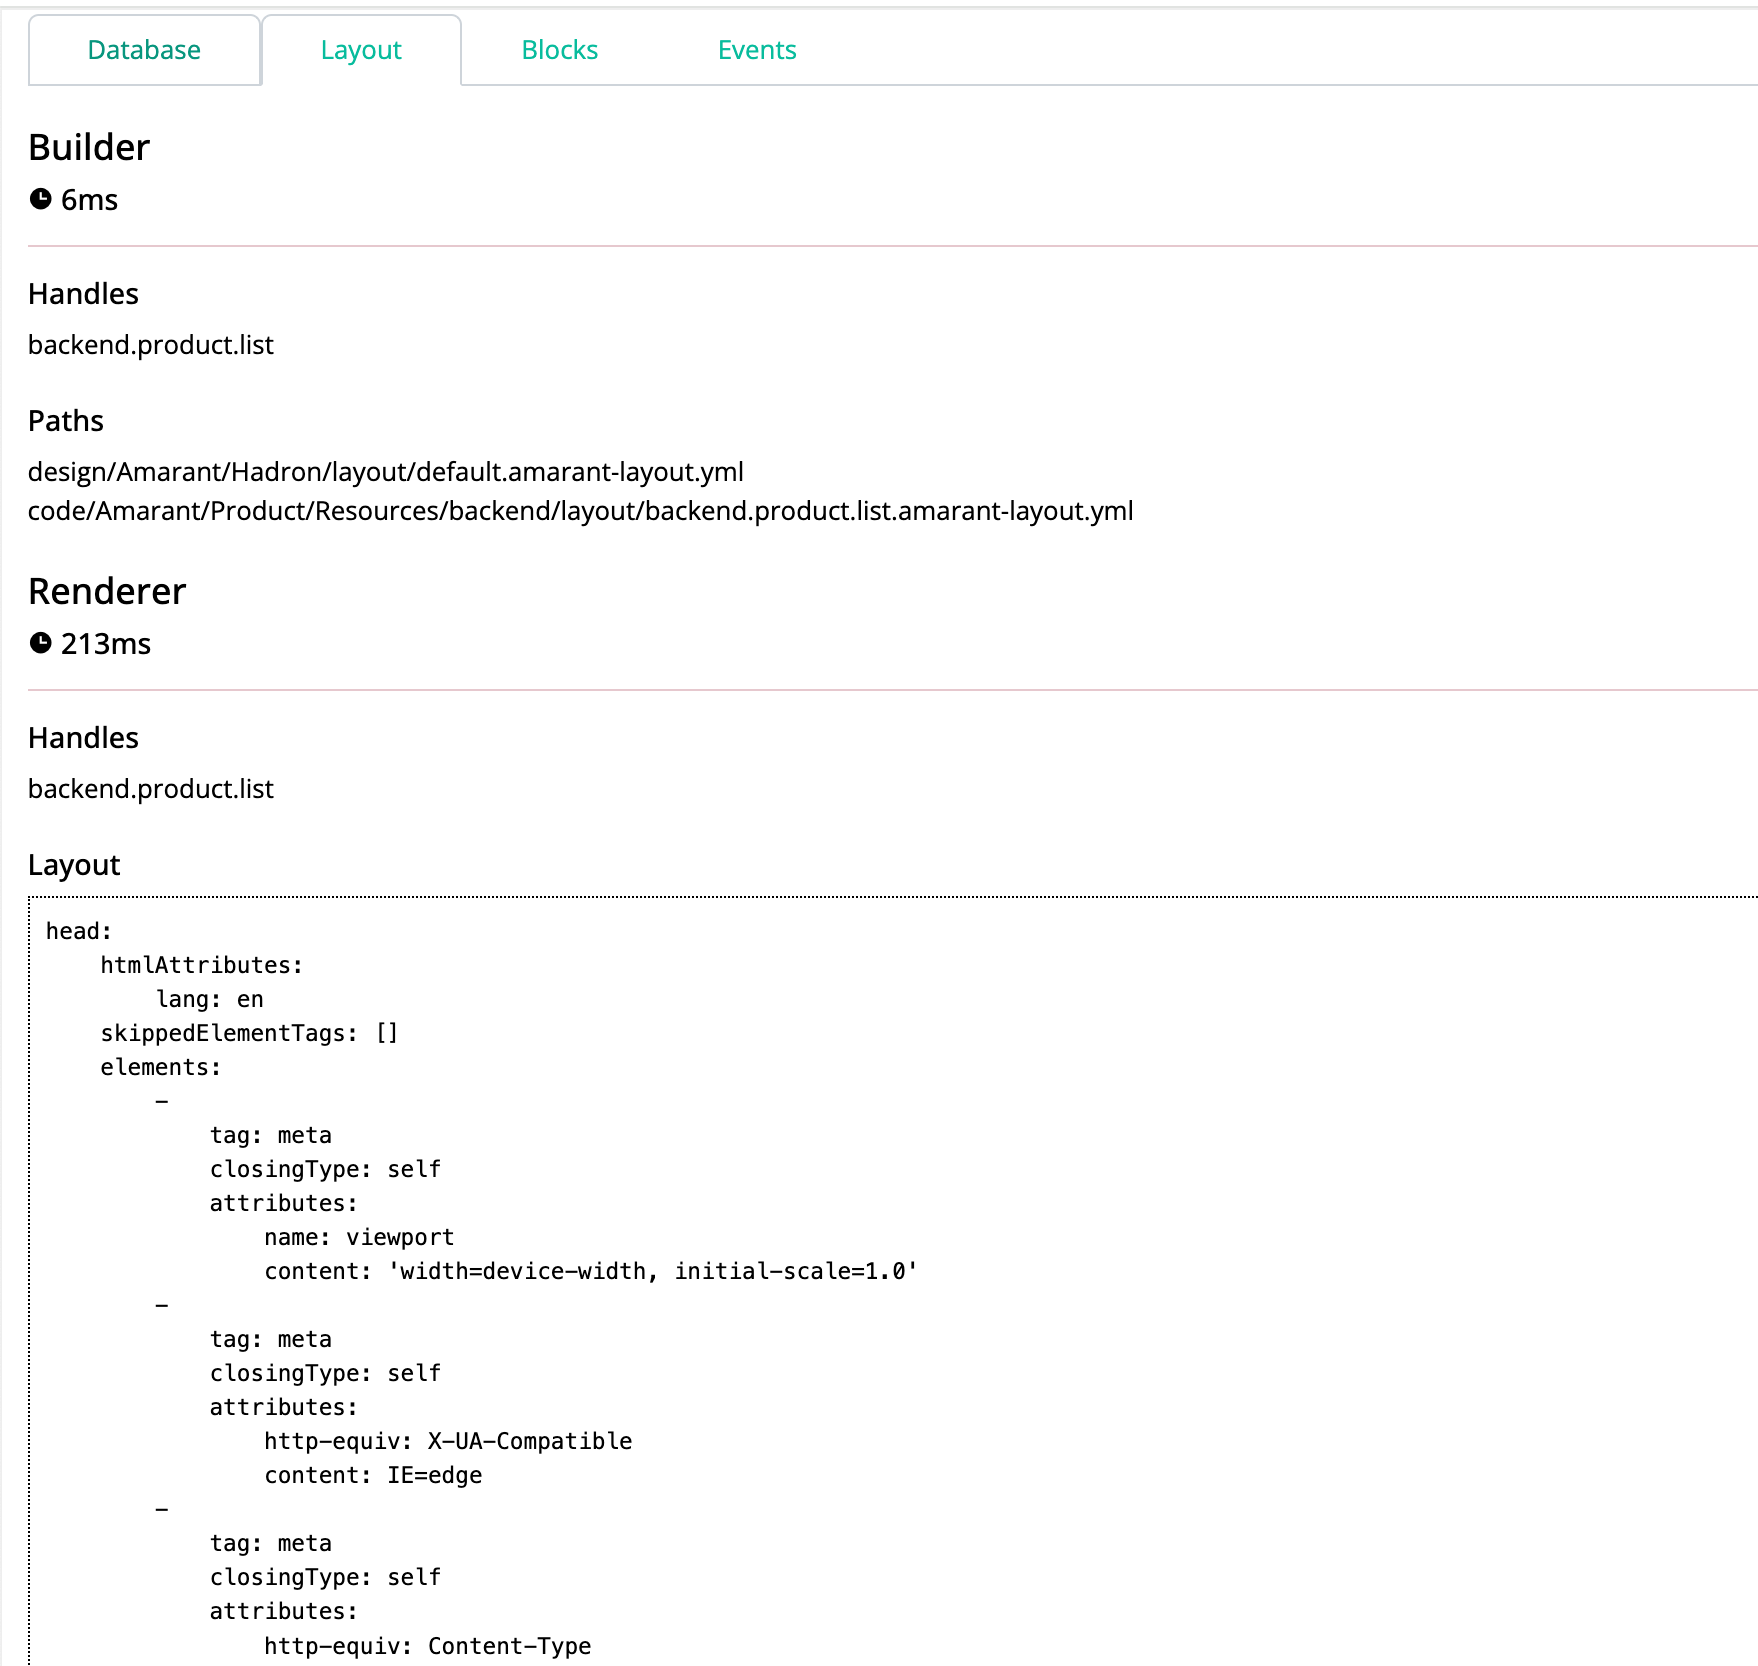Select the viewport meta attribute line
Image resolution: width=1758 pixels, height=1666 pixels.
[x=358, y=1237]
